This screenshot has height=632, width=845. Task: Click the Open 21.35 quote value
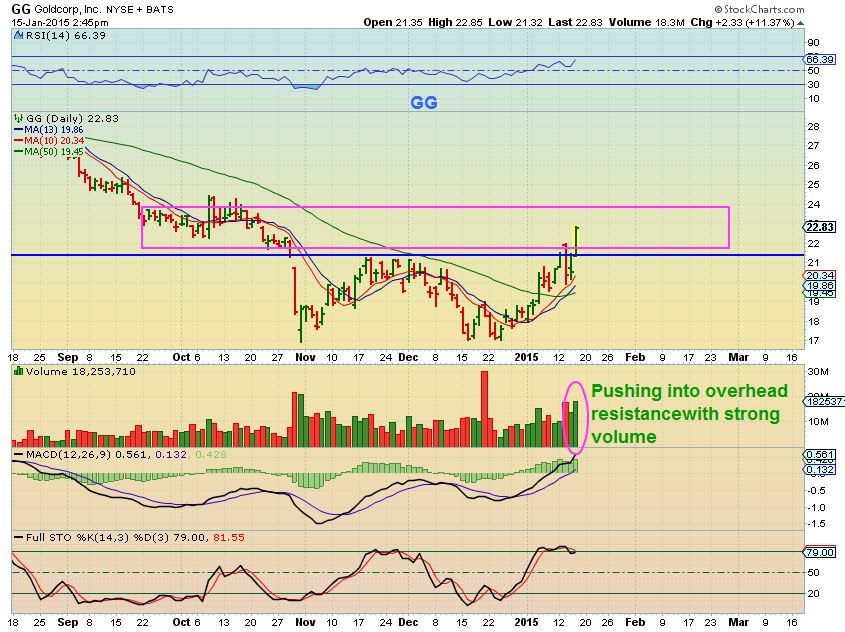(393, 23)
